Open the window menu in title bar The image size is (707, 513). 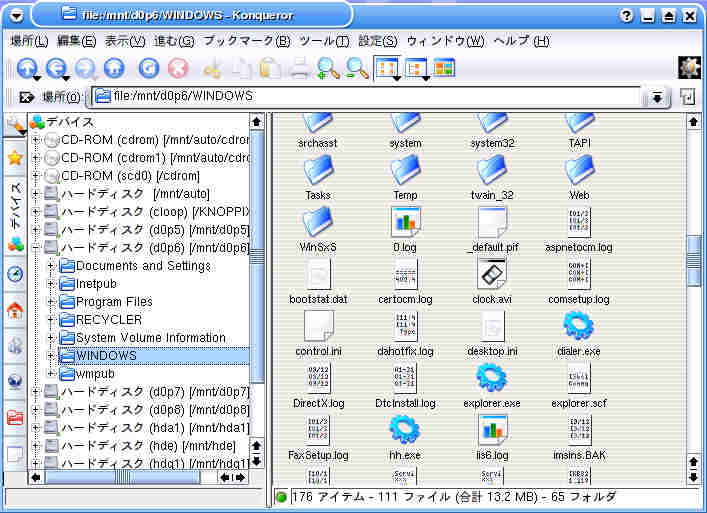[x=16, y=16]
